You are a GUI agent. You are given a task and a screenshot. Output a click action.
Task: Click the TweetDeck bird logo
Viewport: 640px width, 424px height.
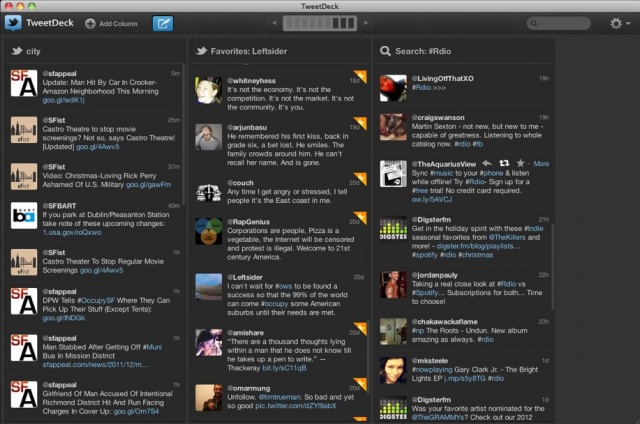click(x=13, y=23)
